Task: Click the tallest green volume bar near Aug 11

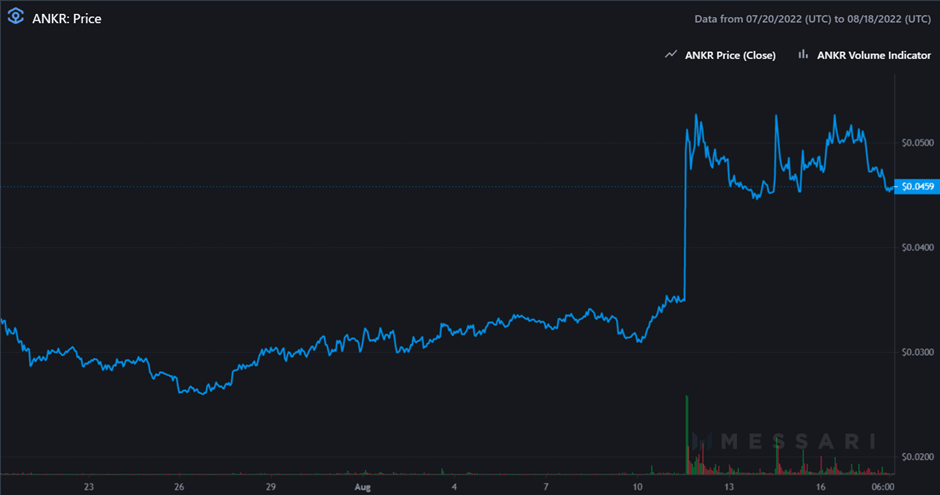Action: coord(687,434)
